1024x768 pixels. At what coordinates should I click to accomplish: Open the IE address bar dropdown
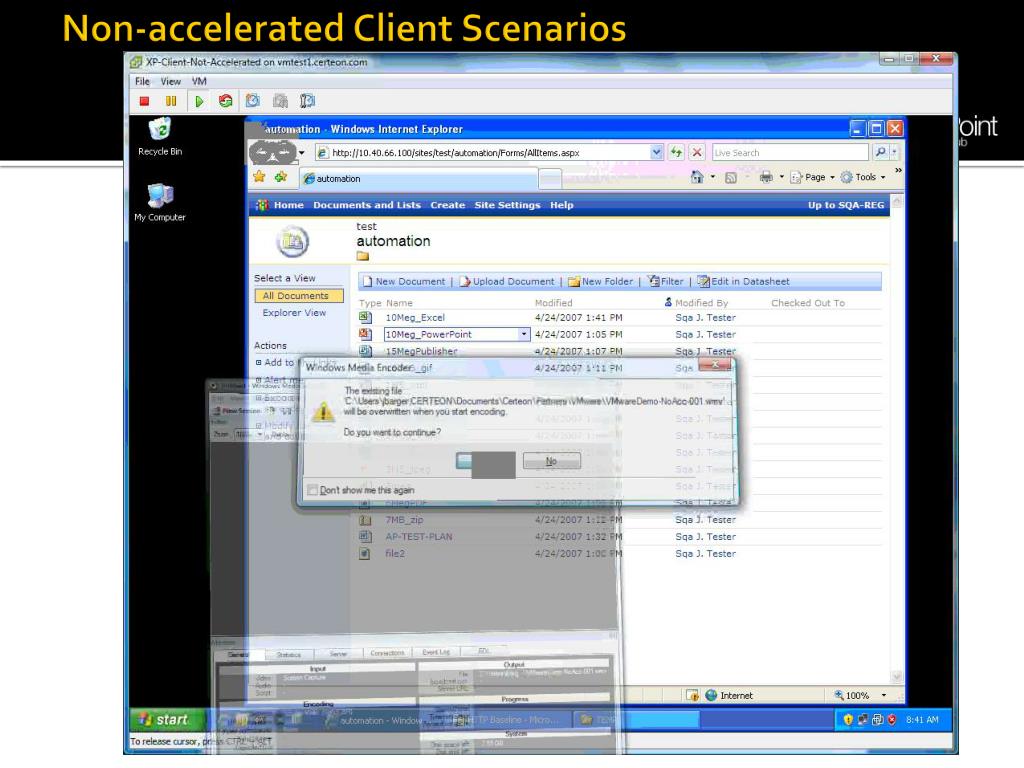click(656, 152)
